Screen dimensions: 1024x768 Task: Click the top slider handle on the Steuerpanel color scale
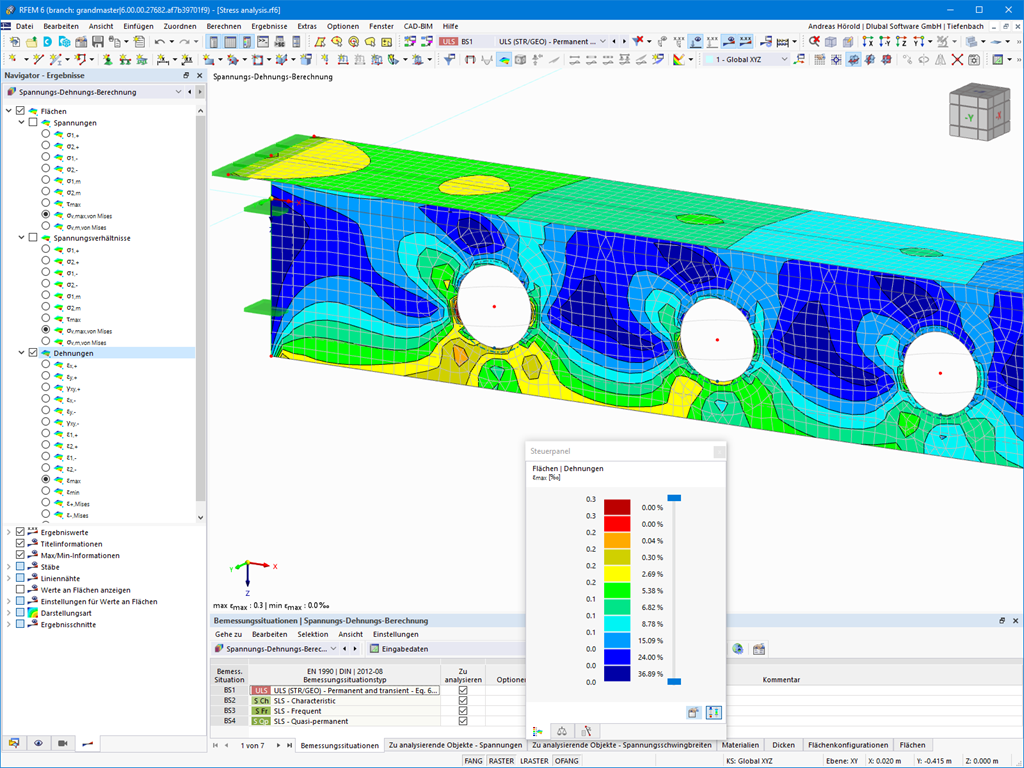pyautogui.click(x=674, y=497)
